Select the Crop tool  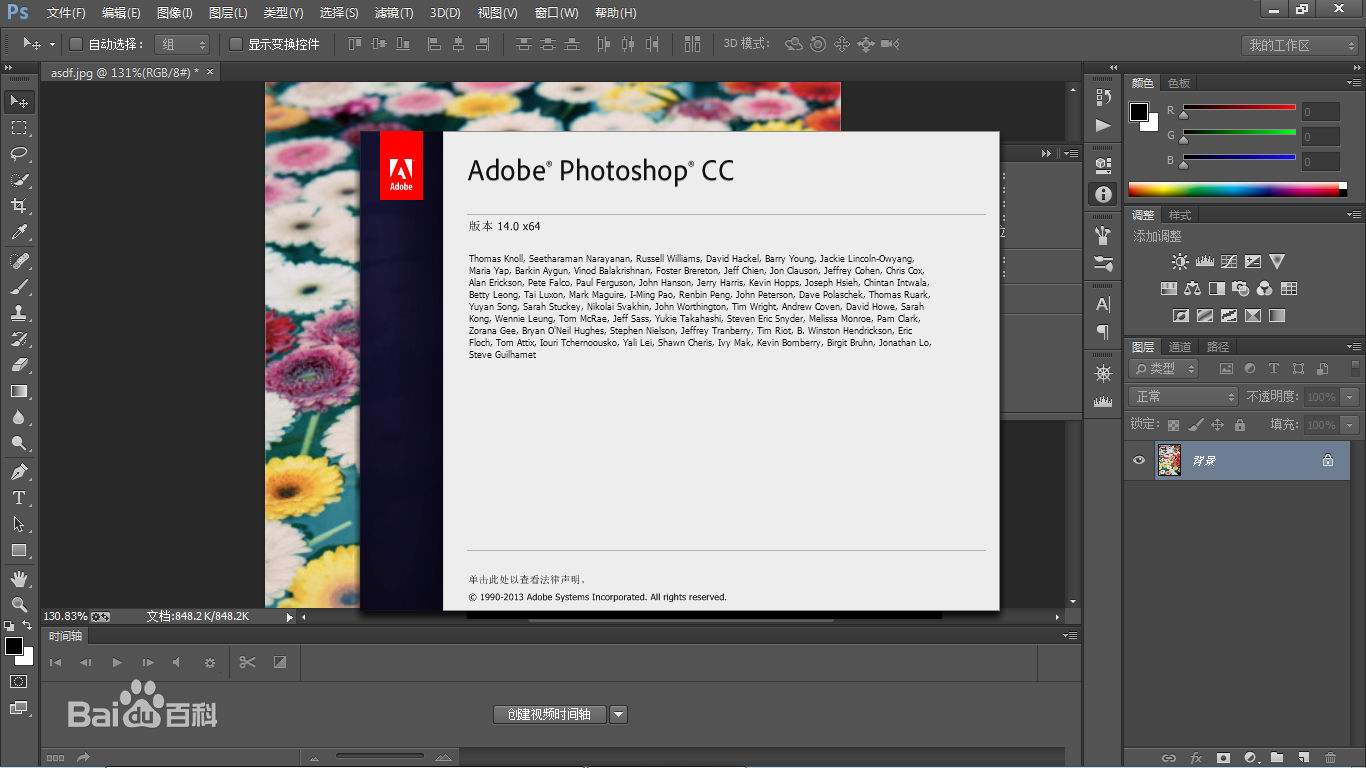click(x=19, y=206)
